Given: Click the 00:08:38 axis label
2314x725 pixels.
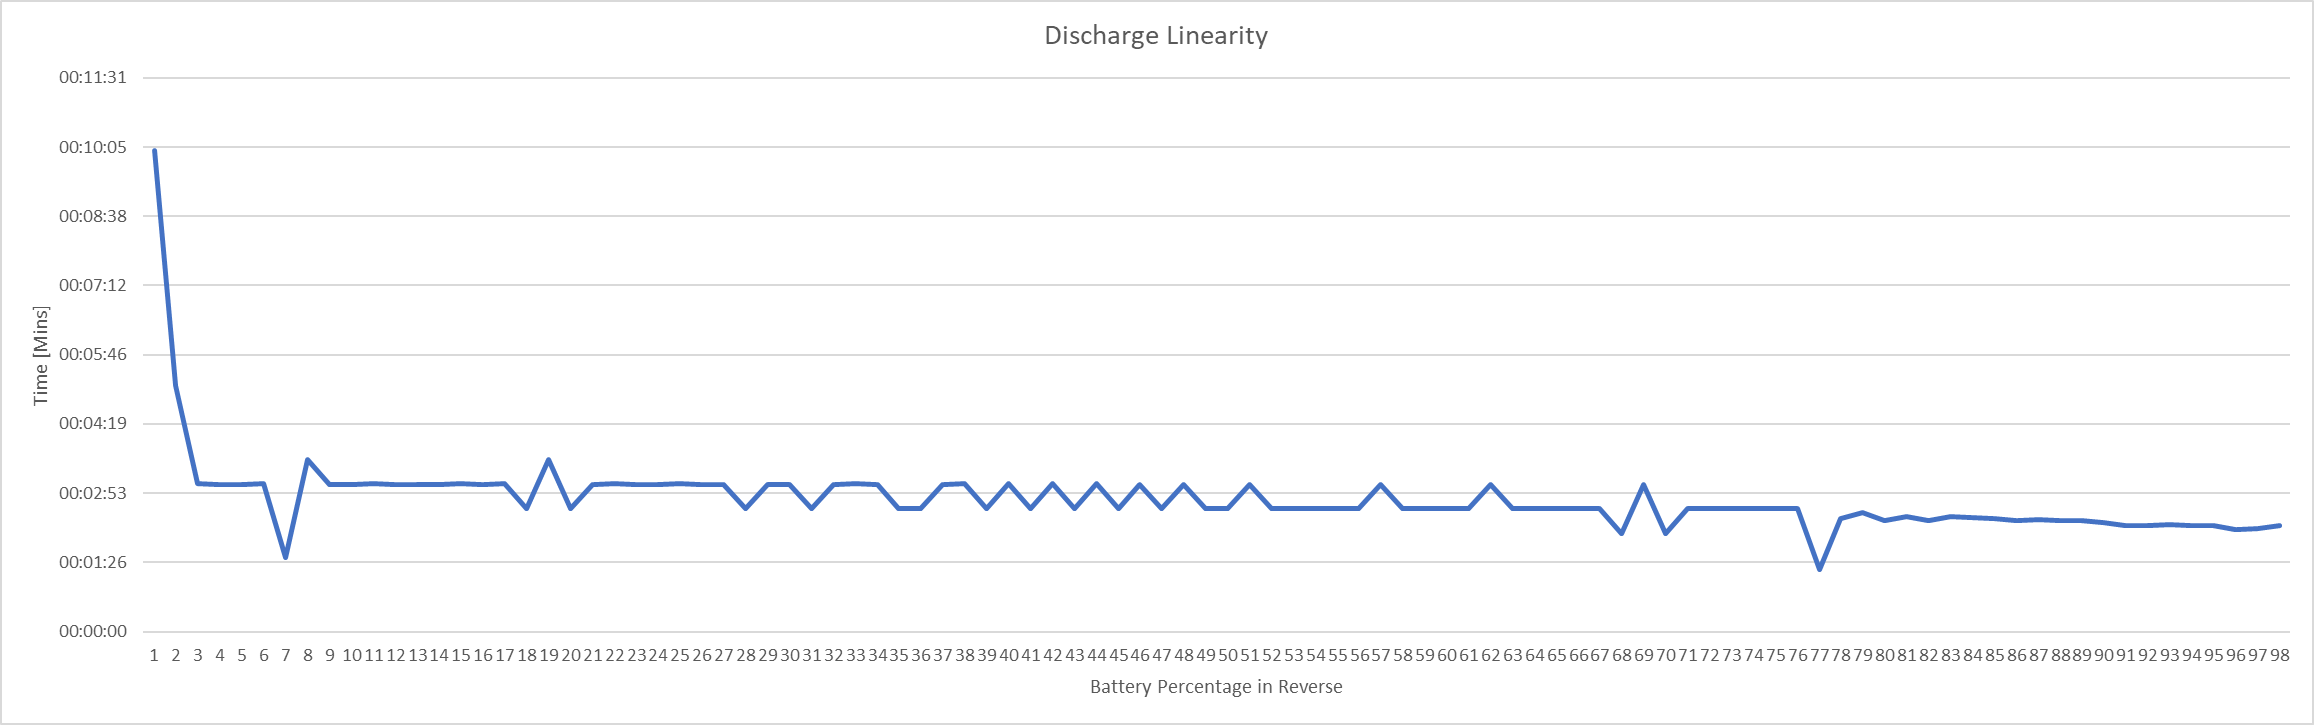Looking at the screenshot, I should pyautogui.click(x=93, y=216).
